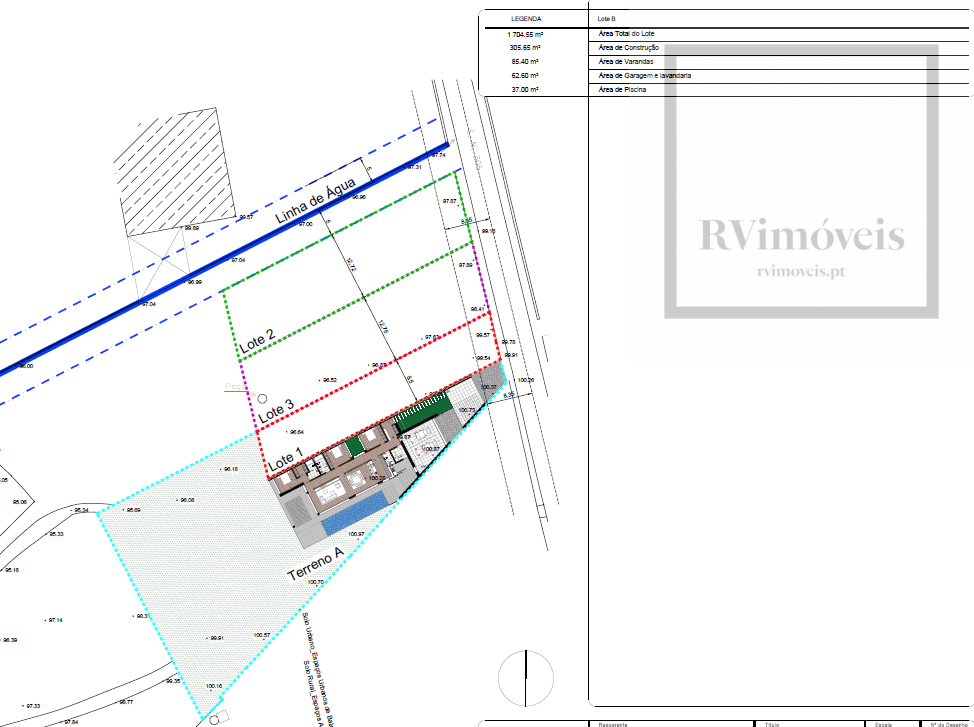974x727 pixels.
Task: Click the "Área de Piscina" legend entry
Action: (622, 90)
